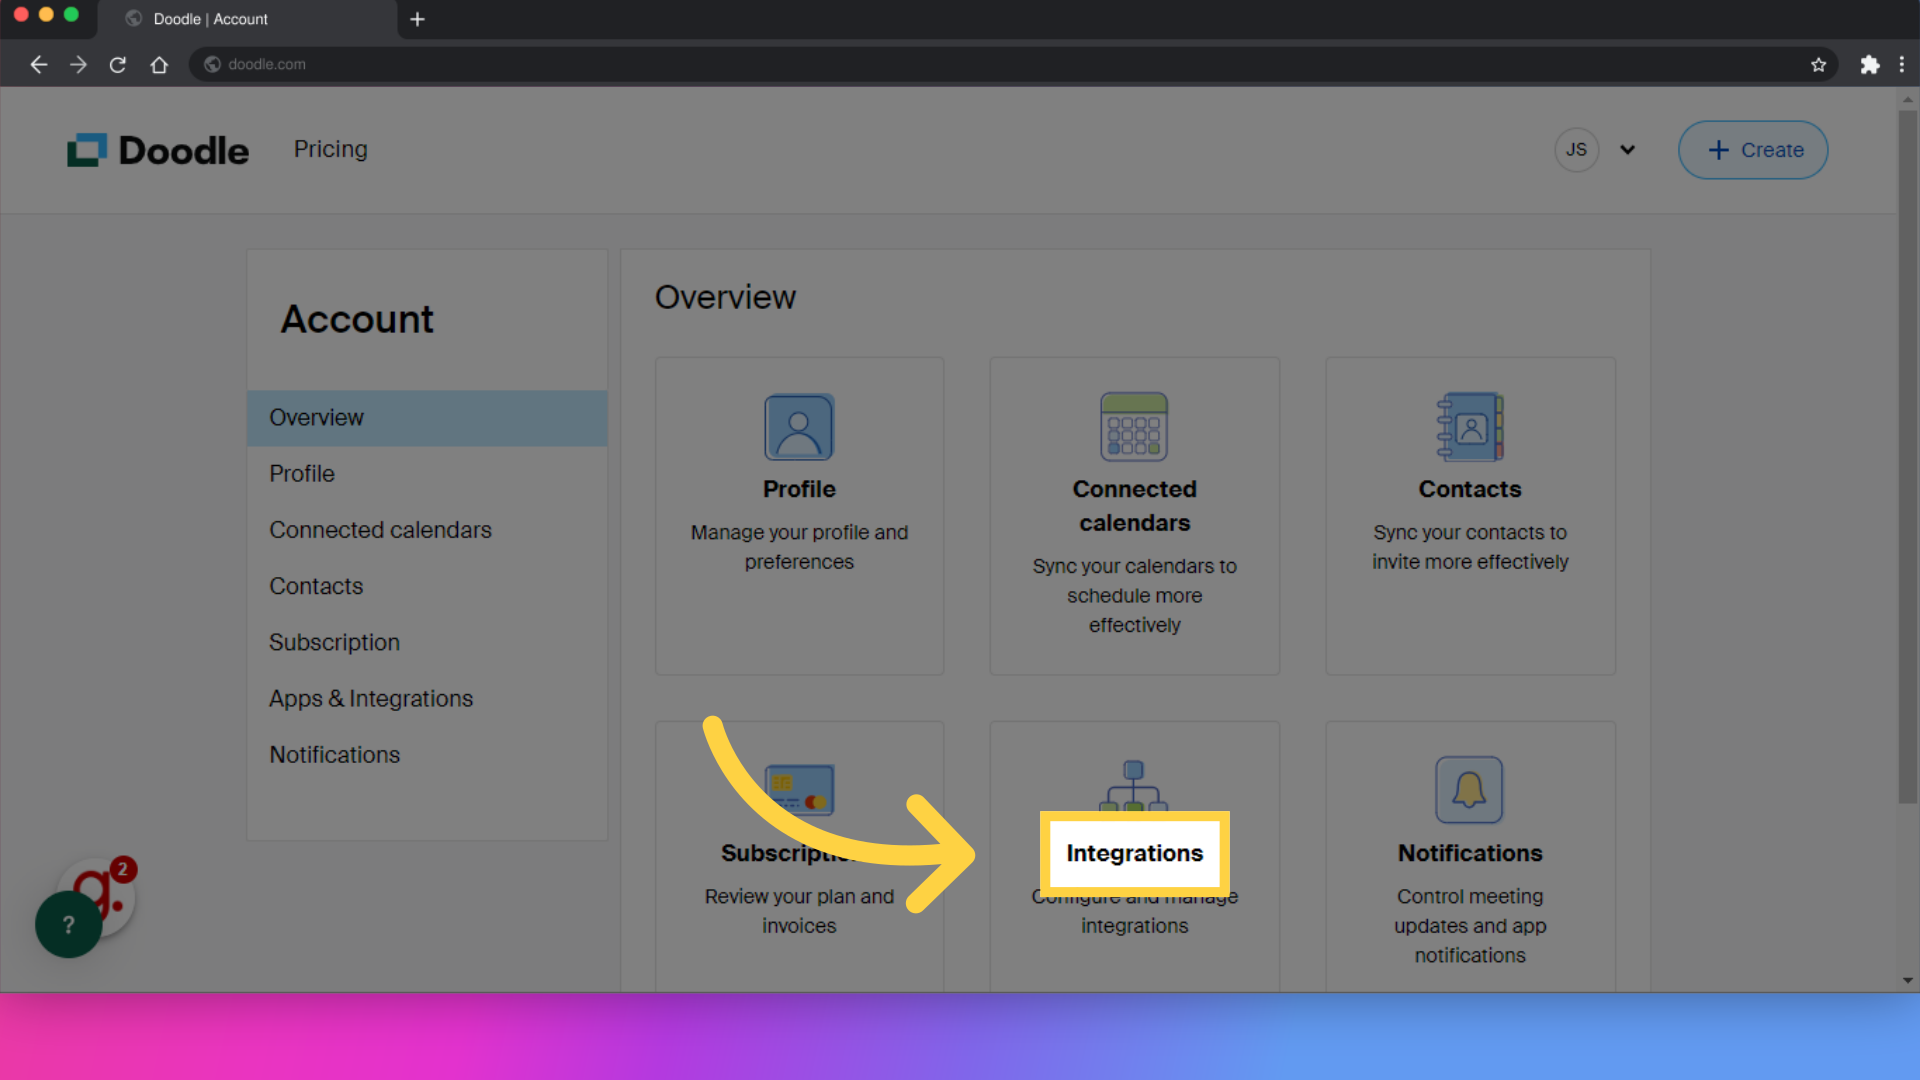Expand the account settings dropdown arrow

tap(1627, 149)
